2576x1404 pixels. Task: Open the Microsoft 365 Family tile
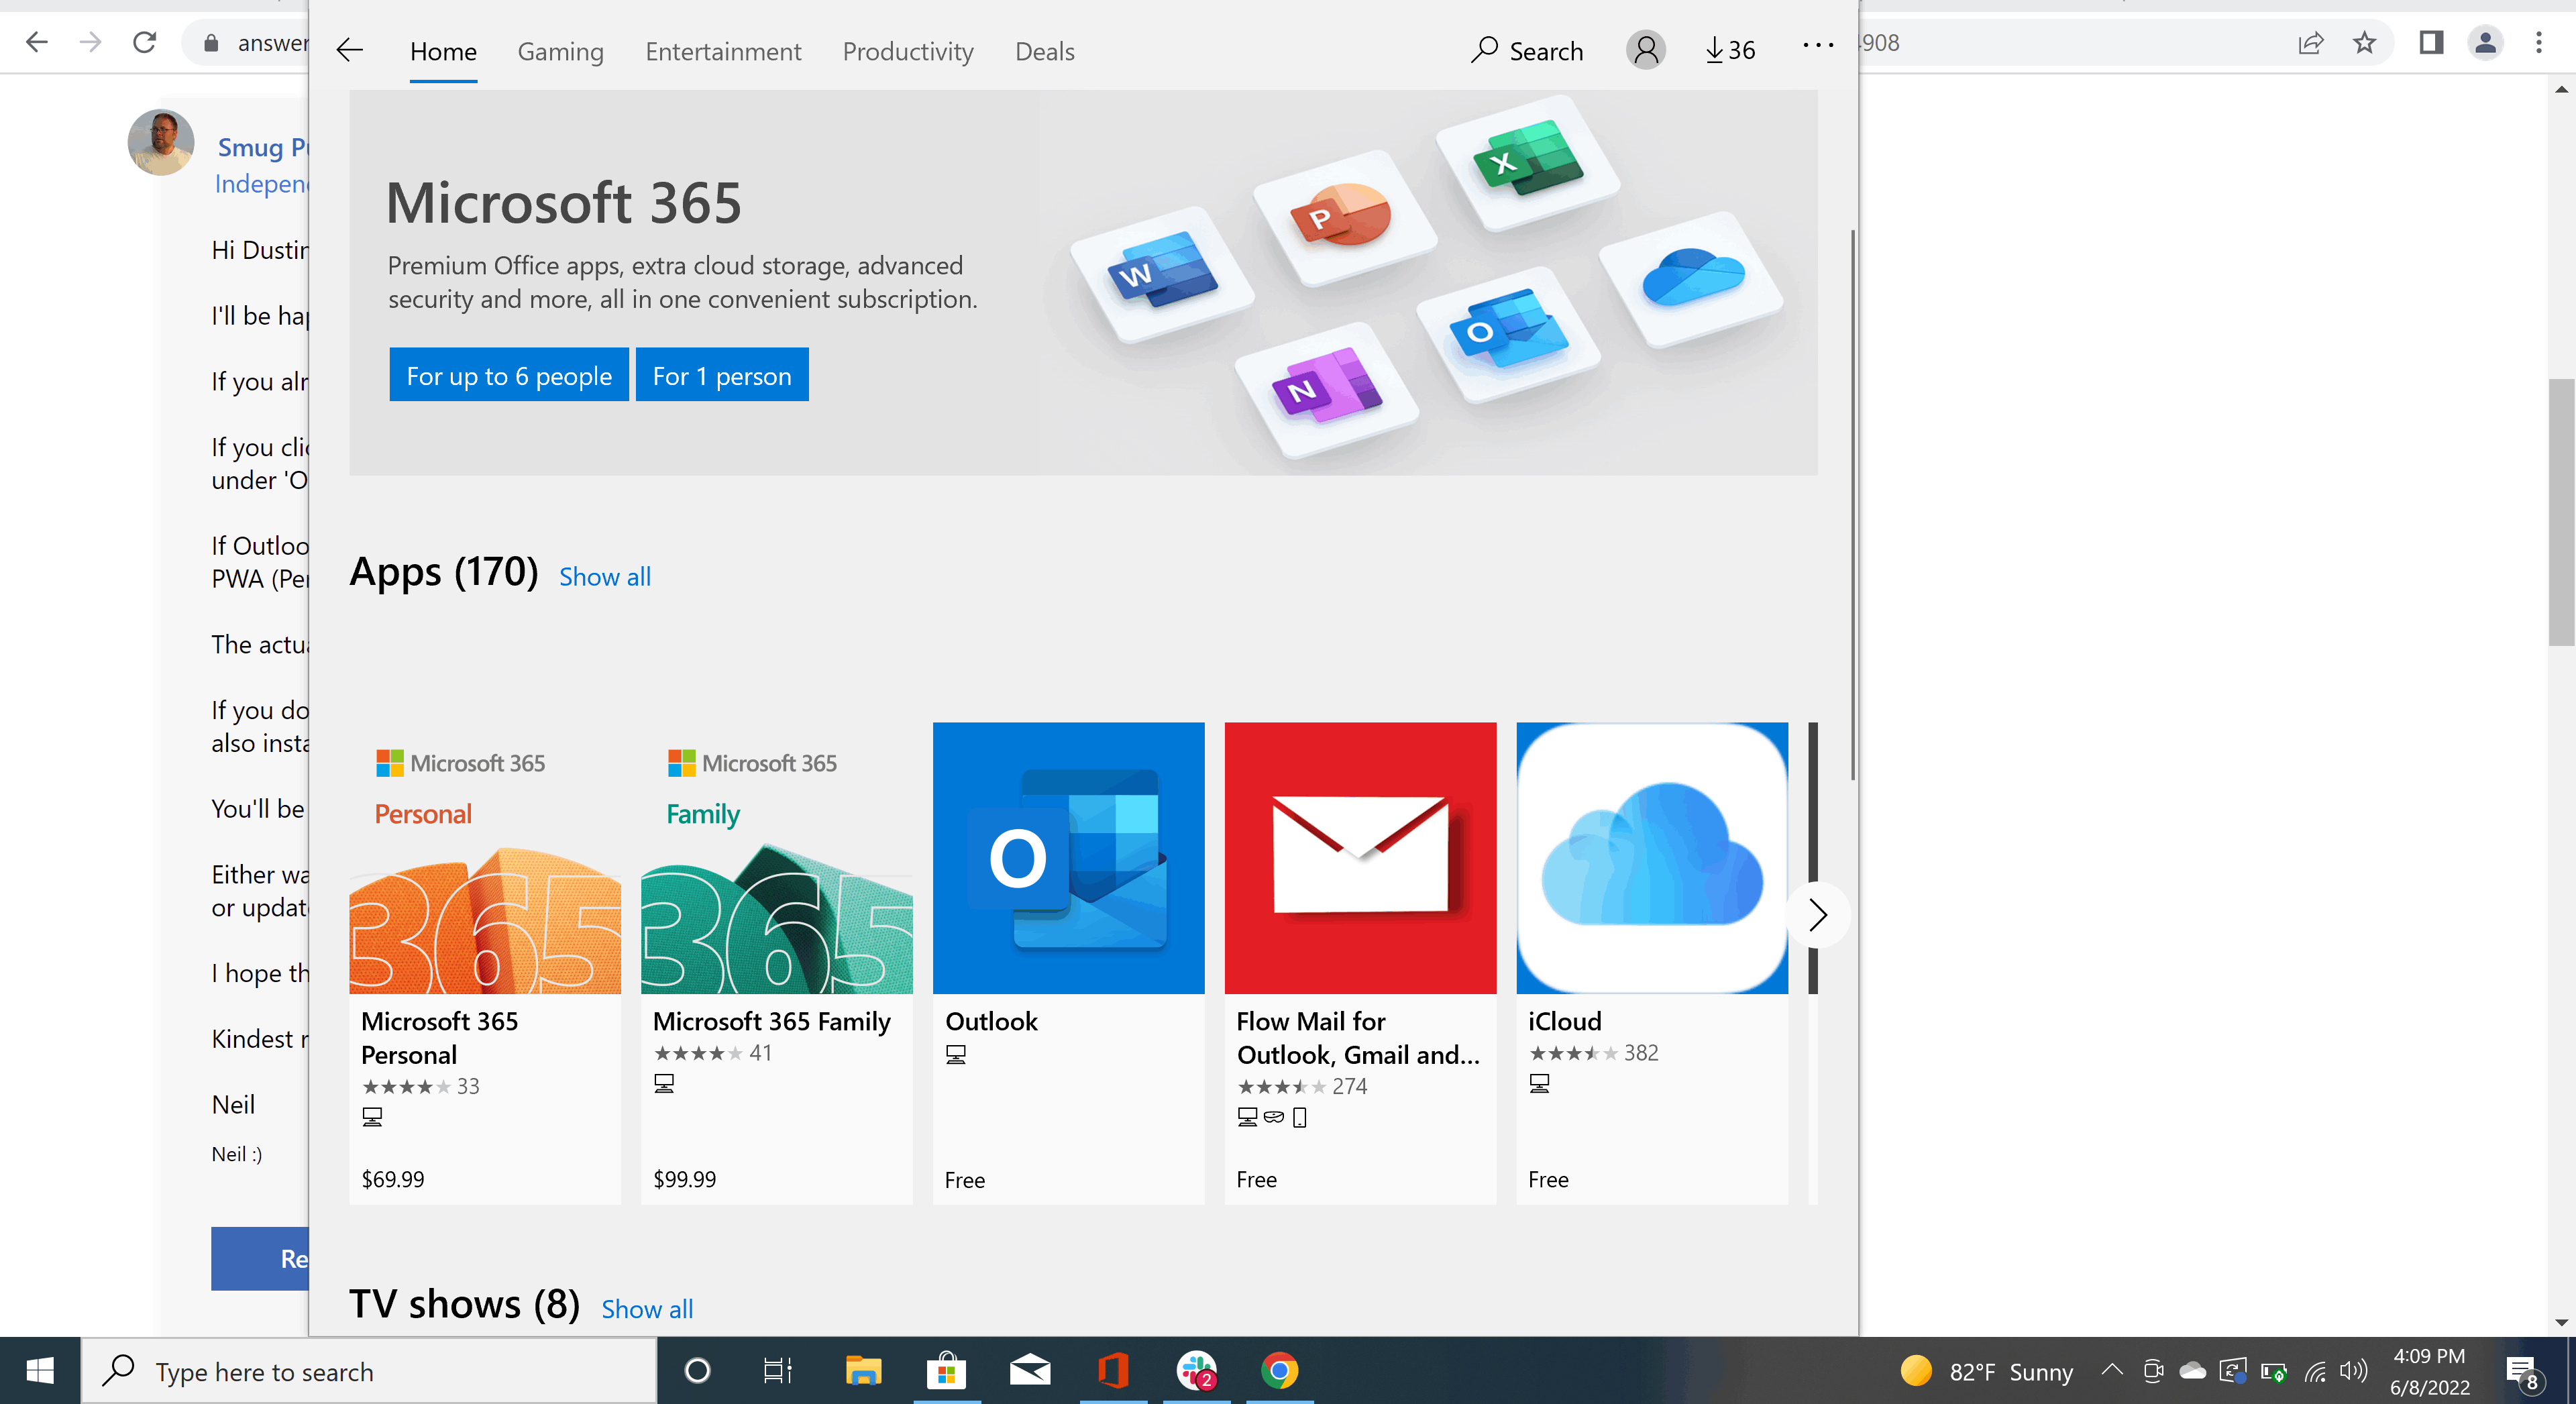tap(777, 963)
